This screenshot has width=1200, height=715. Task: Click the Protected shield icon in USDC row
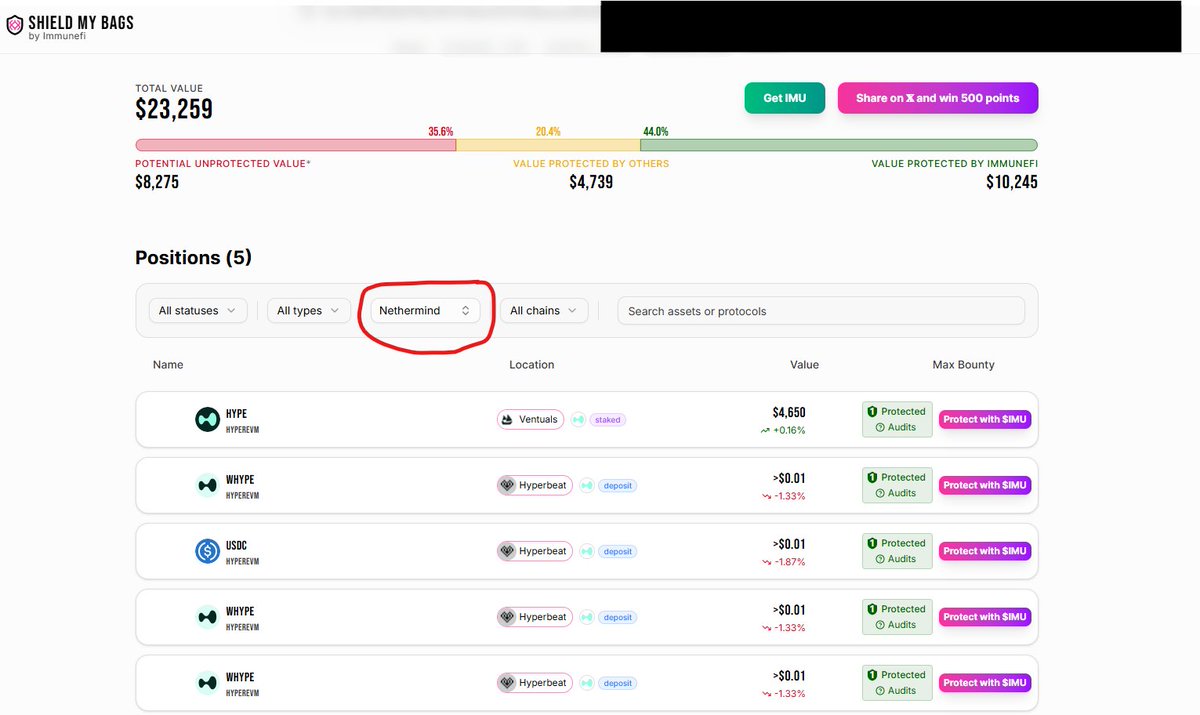pyautogui.click(x=872, y=543)
